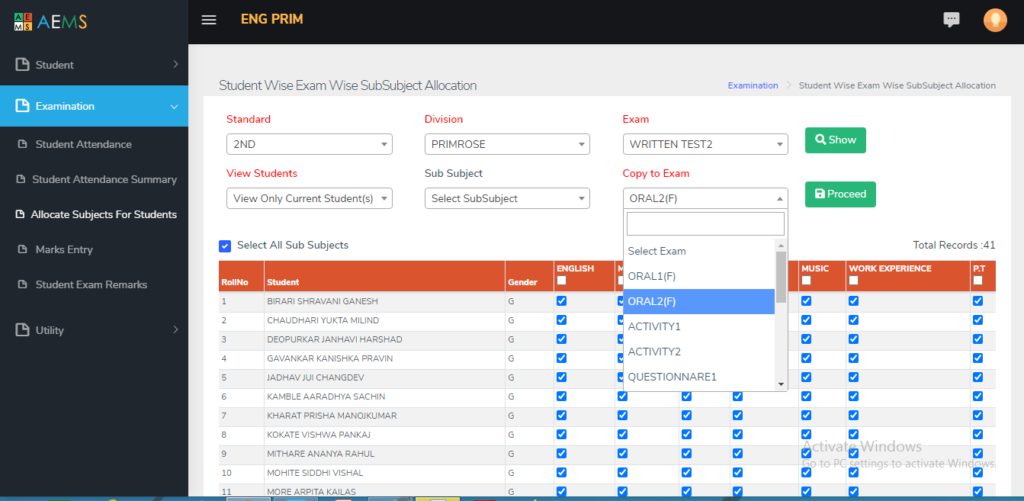Open the chat messages icon
Viewport: 1024px width, 501px height.
point(952,20)
